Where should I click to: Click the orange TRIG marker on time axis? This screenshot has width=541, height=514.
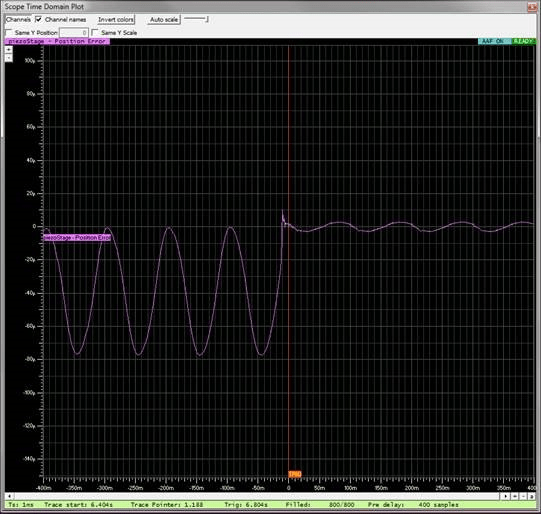pos(295,474)
